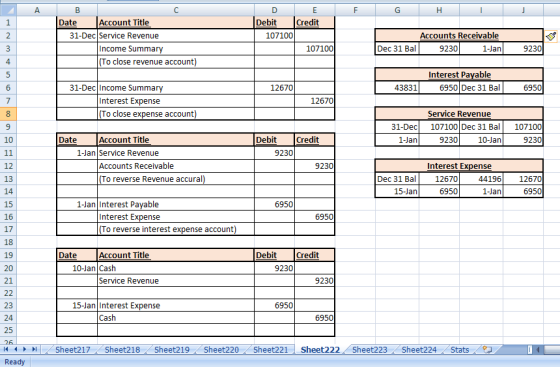Go to next sheet tab arrow
Viewport: 560px width, 367px height.
(25, 349)
